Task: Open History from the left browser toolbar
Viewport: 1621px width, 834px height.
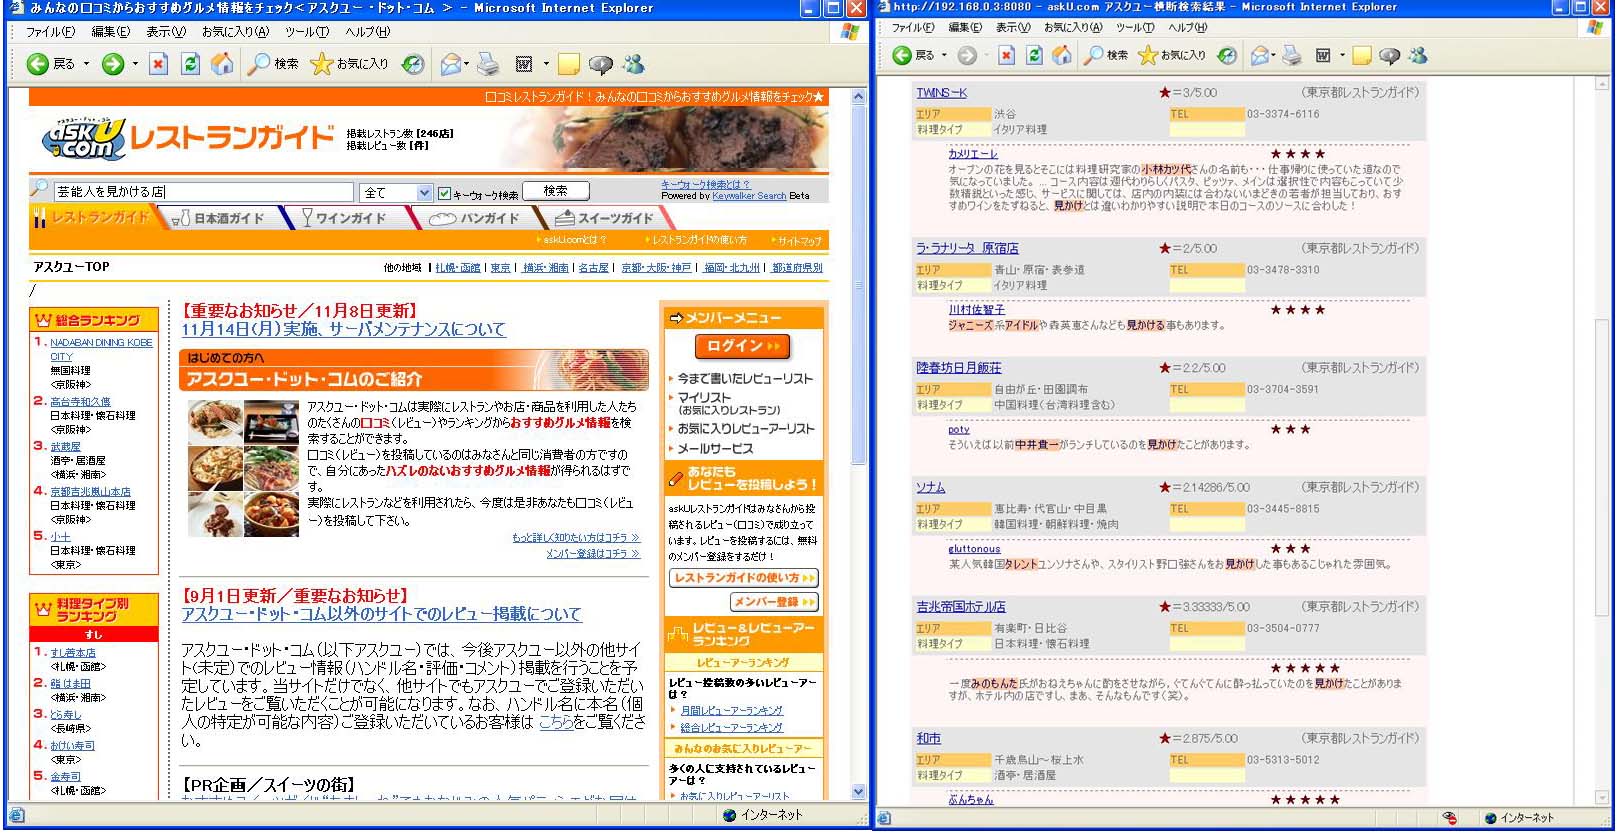Action: (412, 65)
